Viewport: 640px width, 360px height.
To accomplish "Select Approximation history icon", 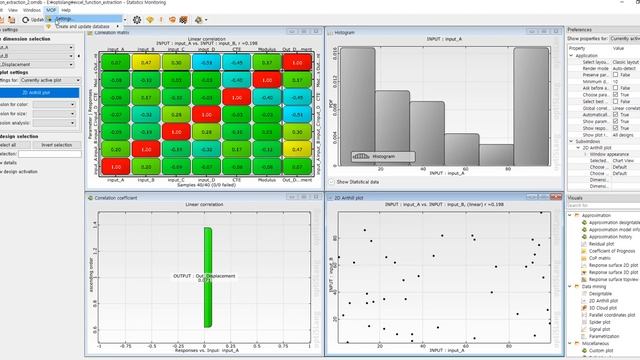I will tap(584, 237).
